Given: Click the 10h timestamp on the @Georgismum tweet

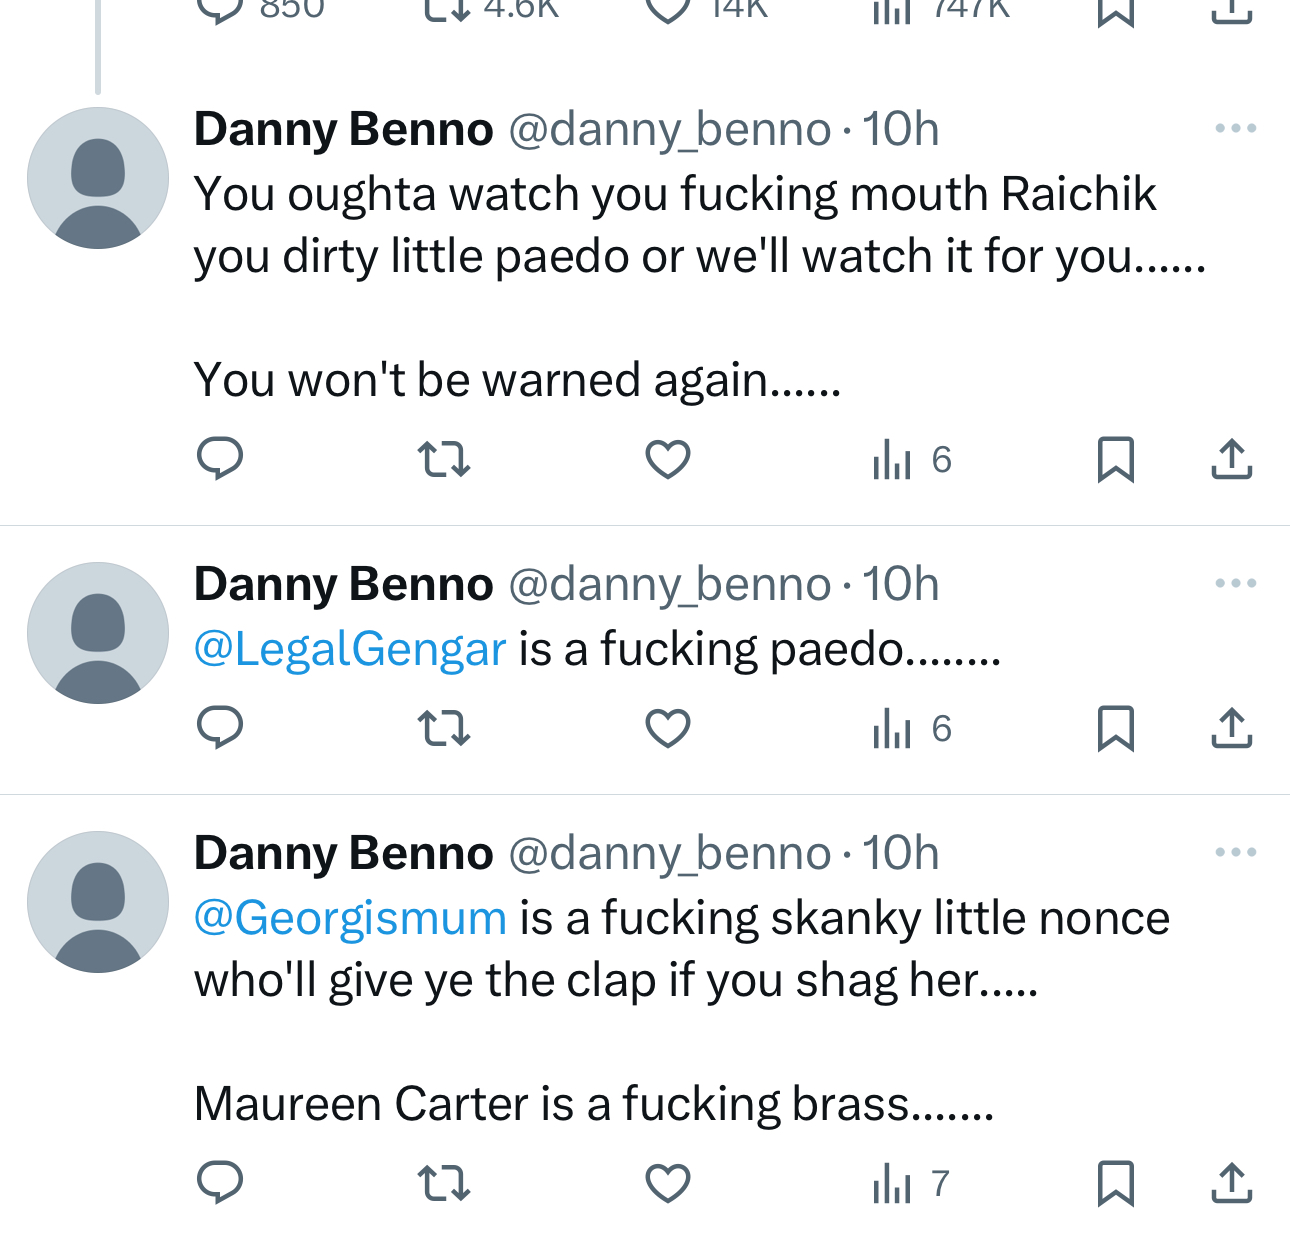Looking at the screenshot, I should [901, 853].
